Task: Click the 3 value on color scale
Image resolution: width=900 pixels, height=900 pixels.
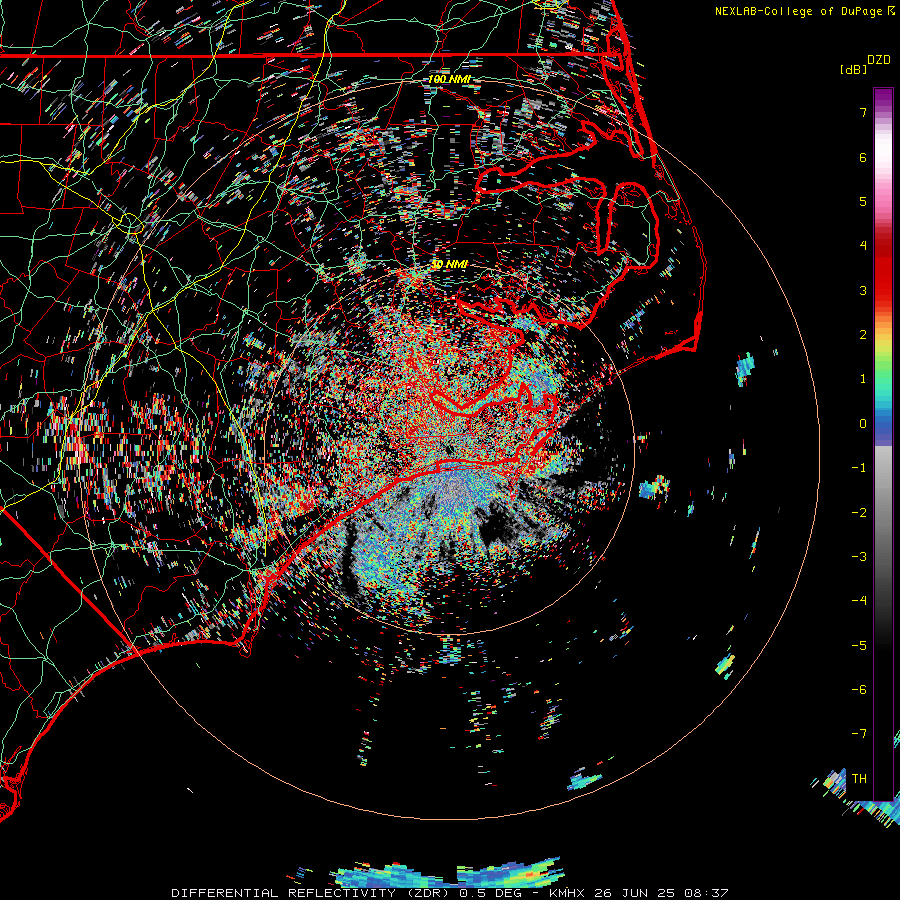Action: coord(863,290)
